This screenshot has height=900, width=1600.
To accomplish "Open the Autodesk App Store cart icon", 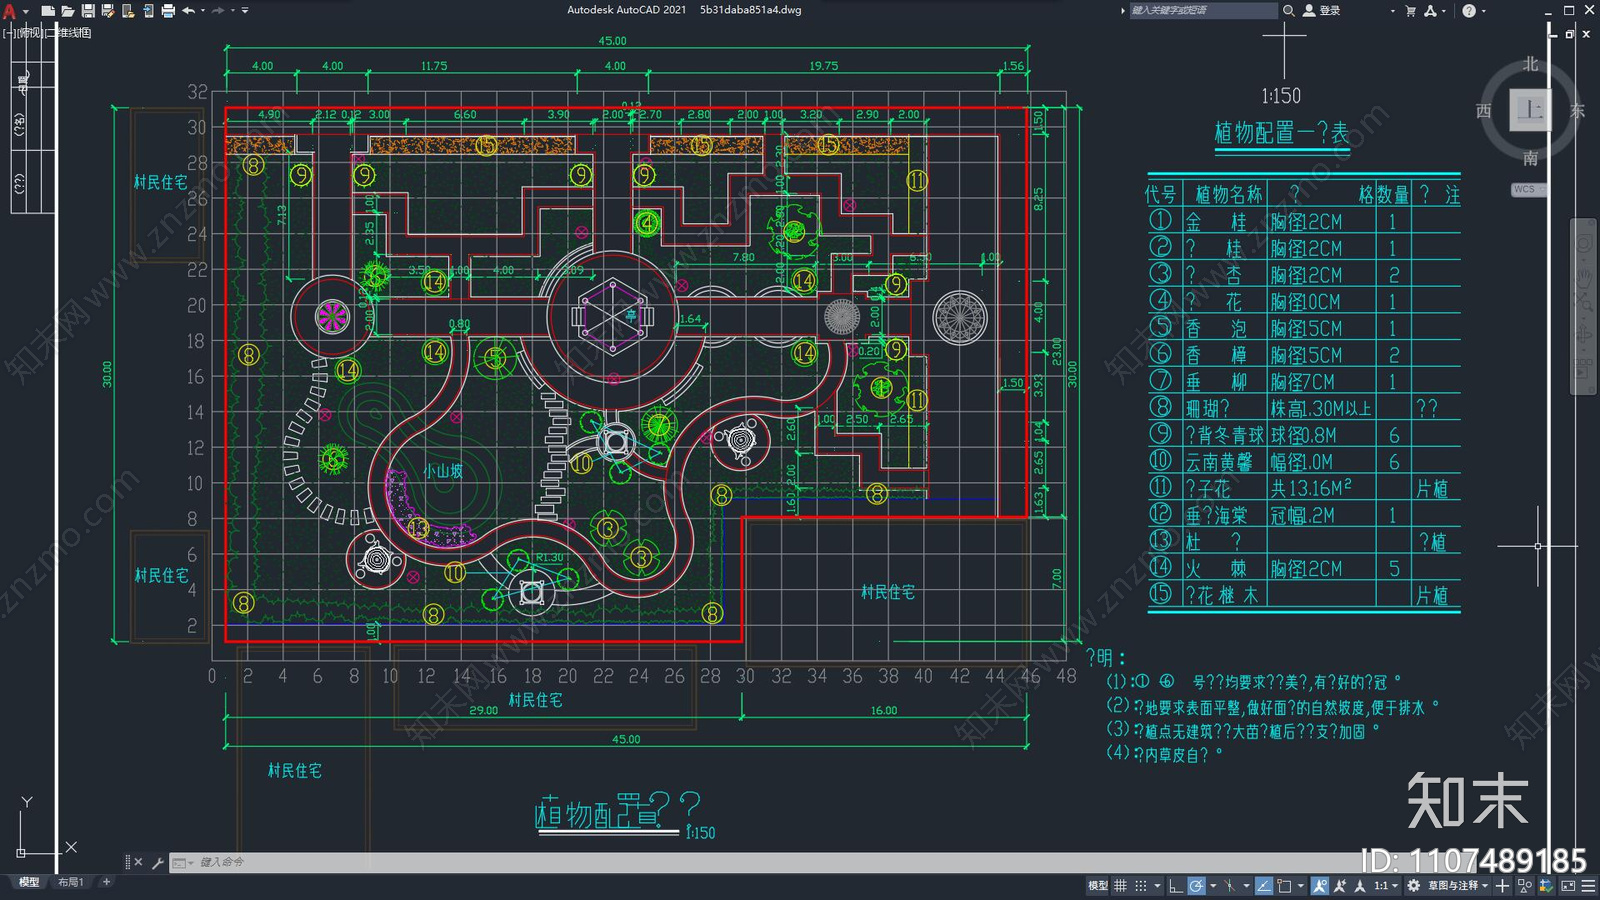I will tap(1411, 11).
